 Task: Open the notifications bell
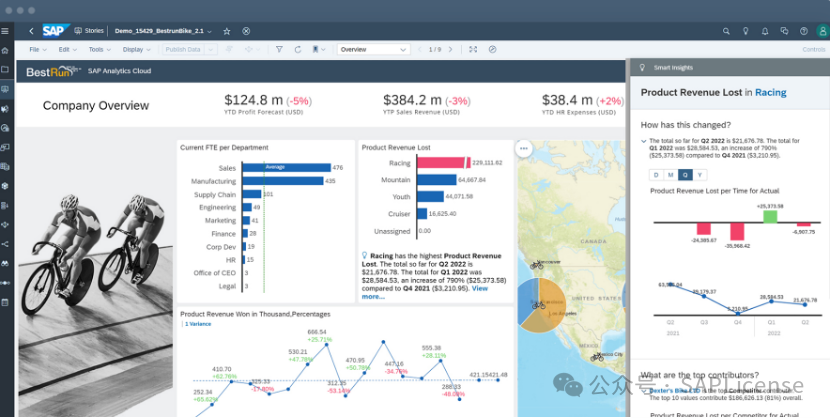765,31
